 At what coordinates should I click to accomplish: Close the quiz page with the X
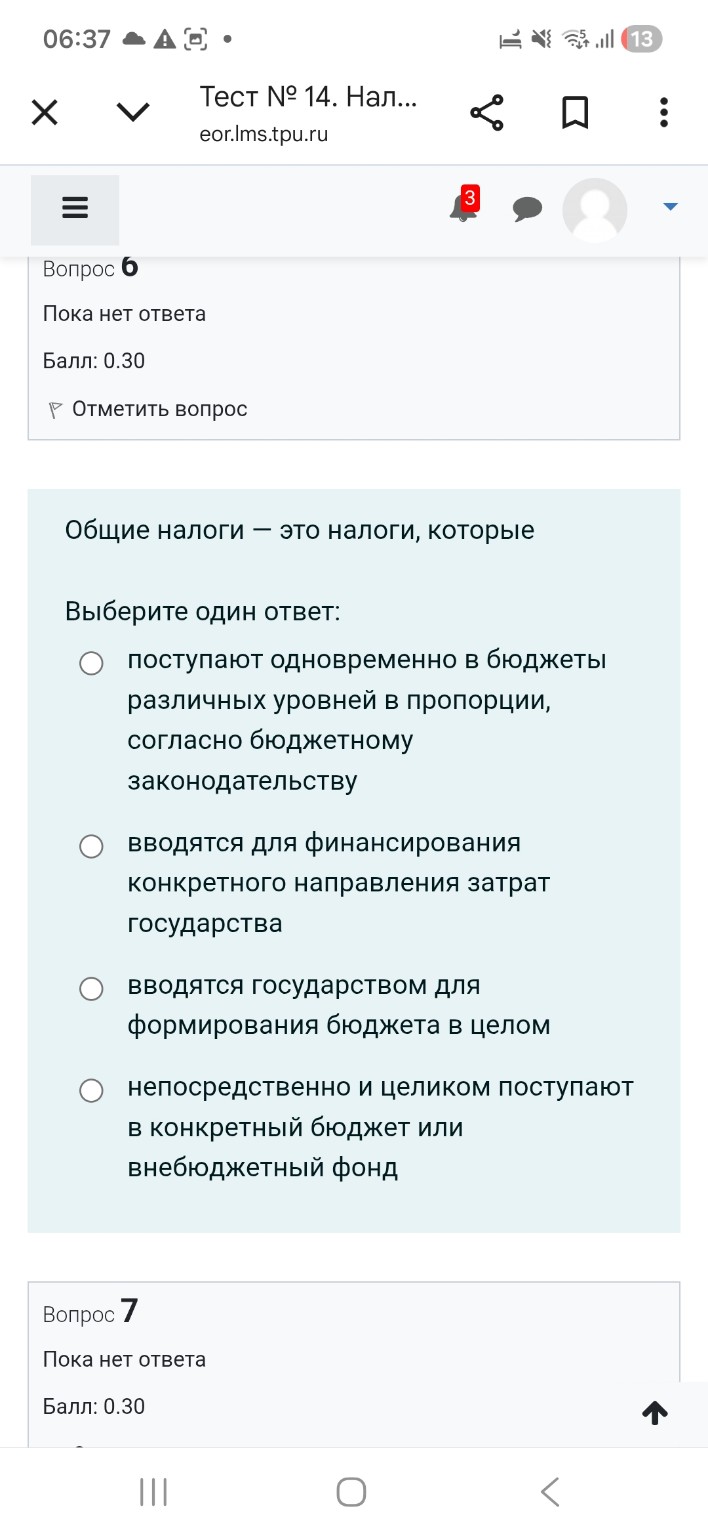point(44,112)
